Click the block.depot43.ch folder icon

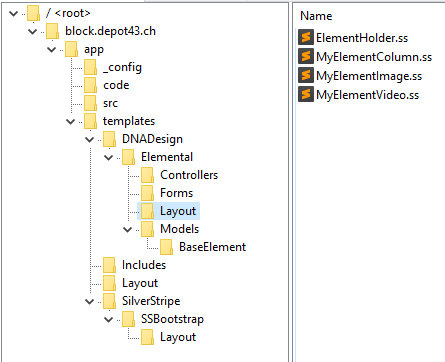point(53,31)
